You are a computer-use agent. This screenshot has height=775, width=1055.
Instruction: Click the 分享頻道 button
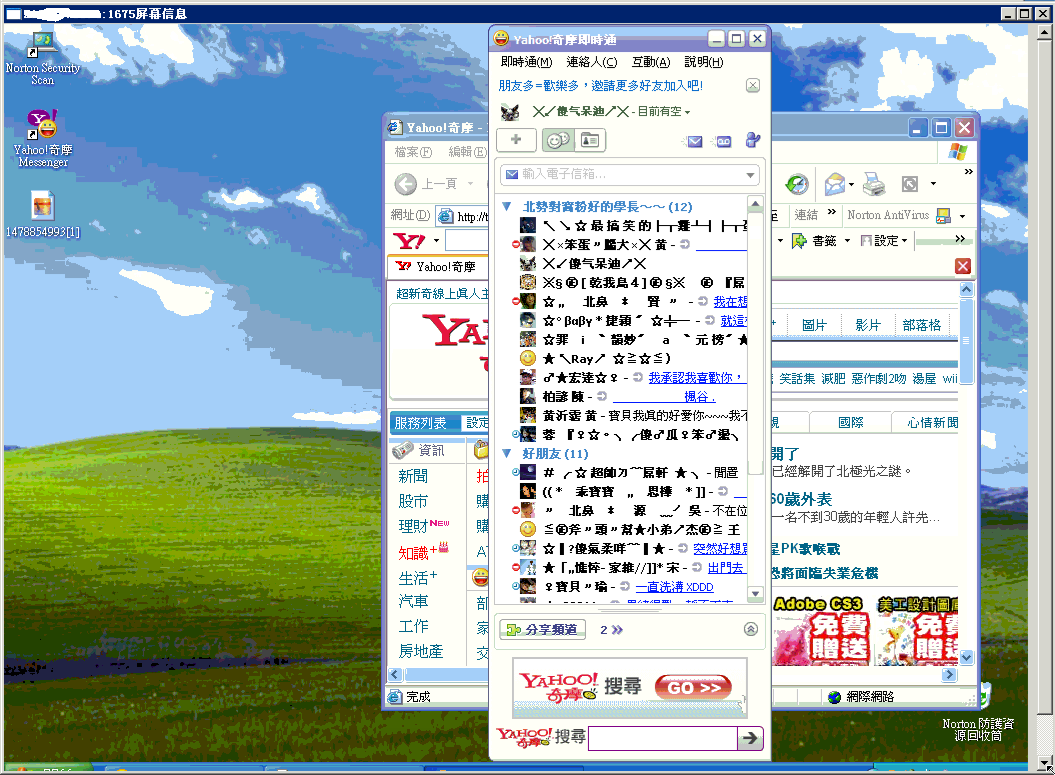pos(542,630)
